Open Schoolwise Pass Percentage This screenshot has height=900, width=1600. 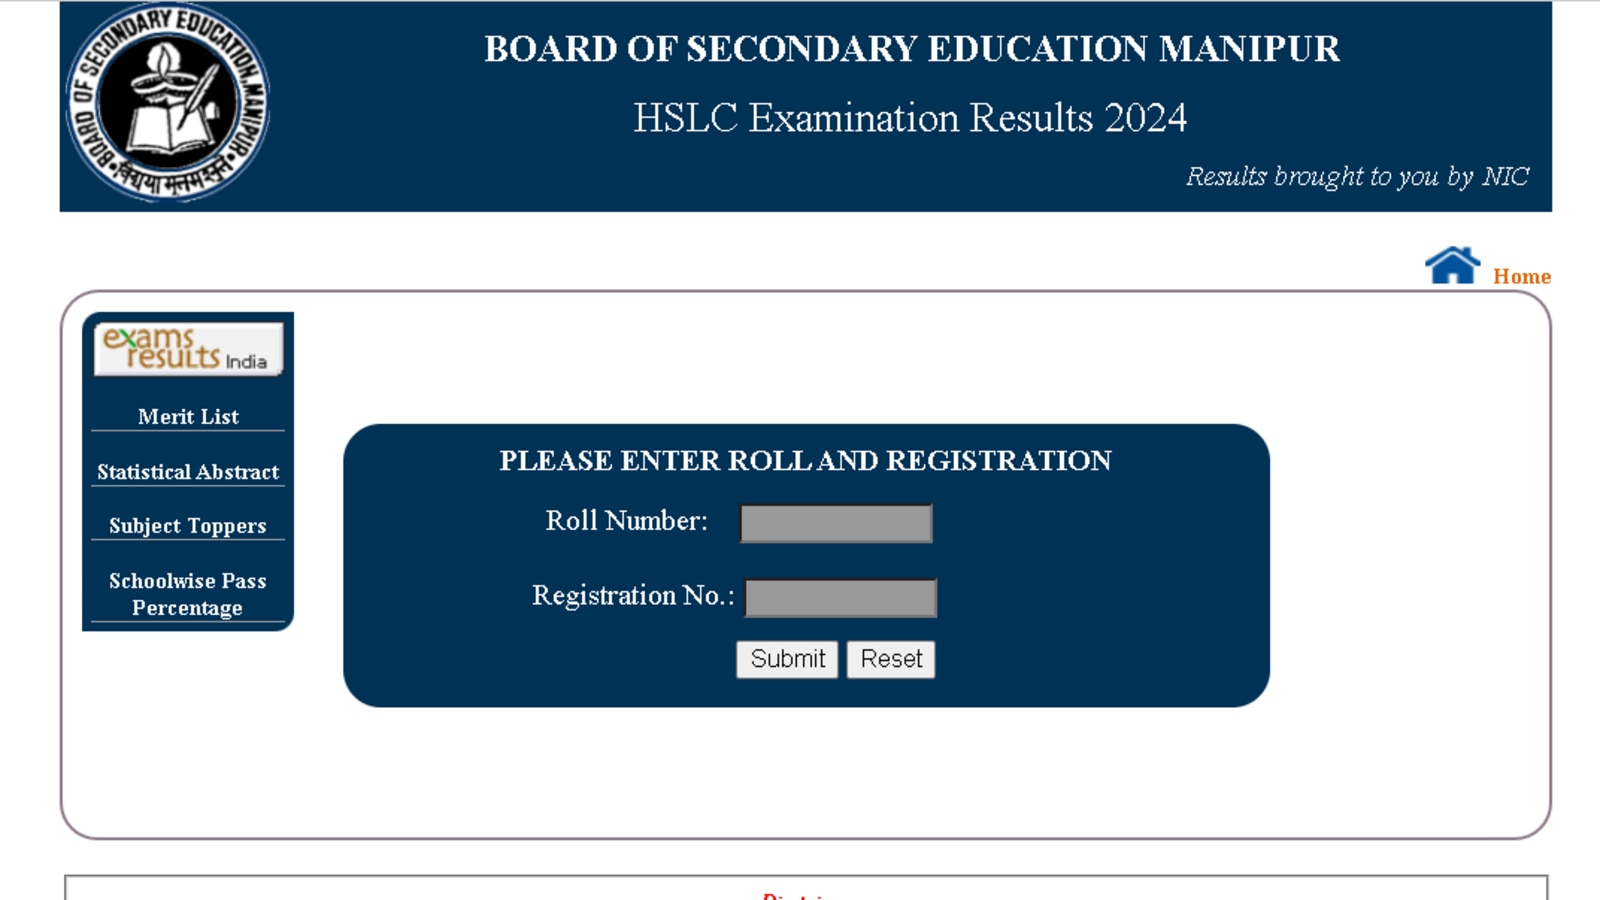click(x=188, y=593)
